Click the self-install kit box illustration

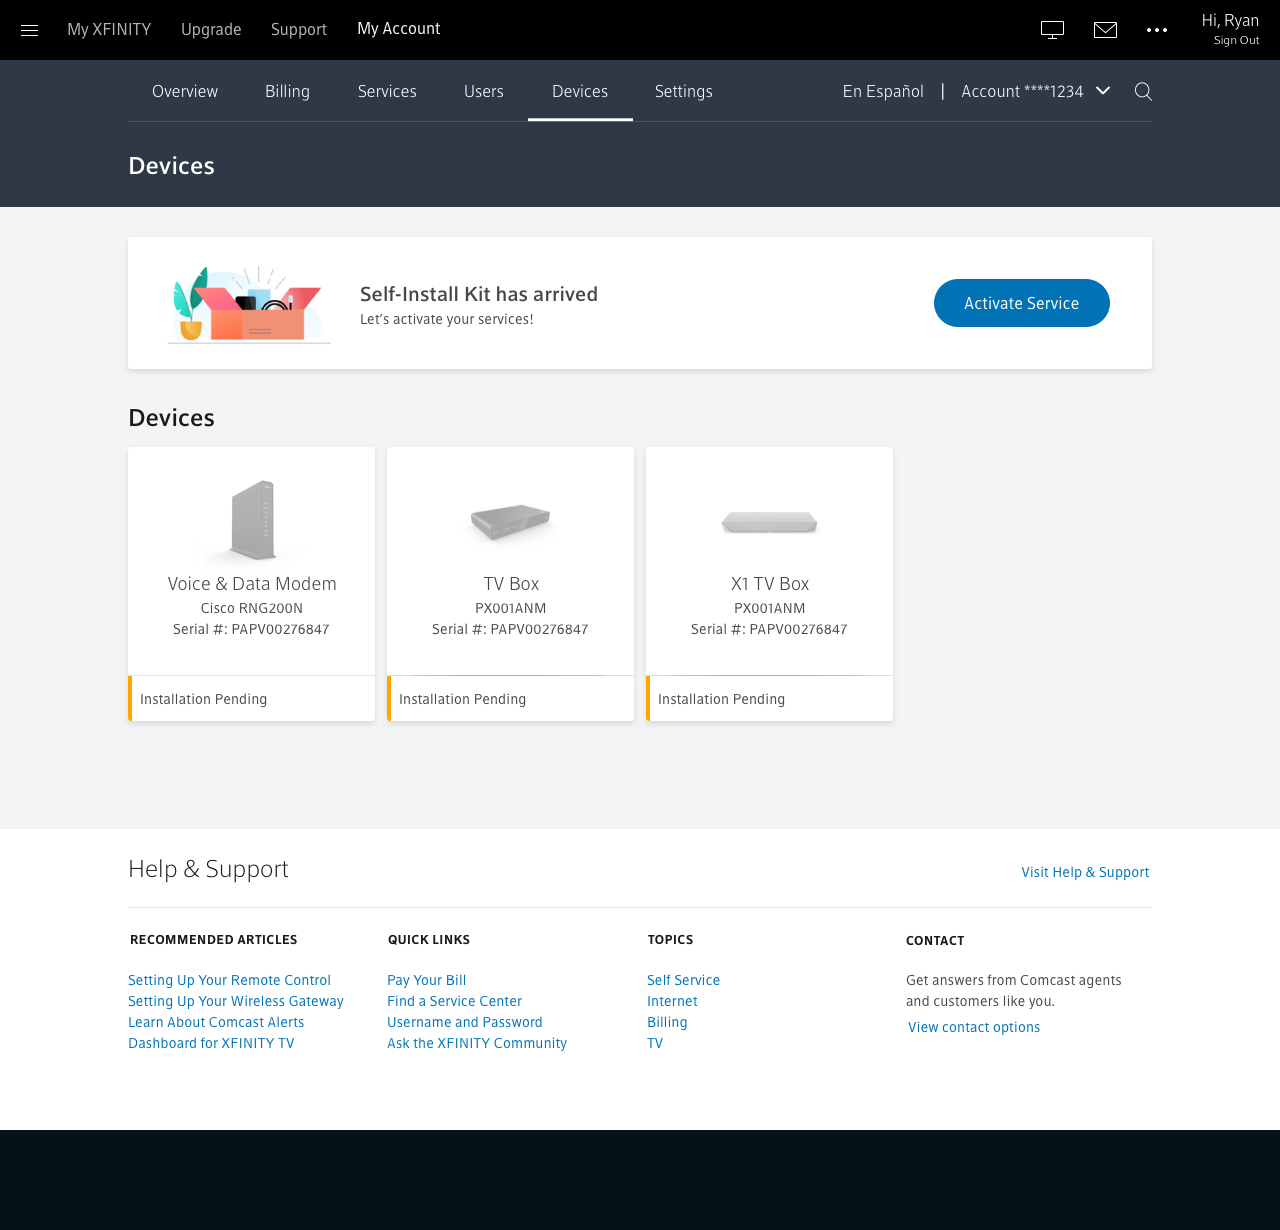(x=249, y=304)
